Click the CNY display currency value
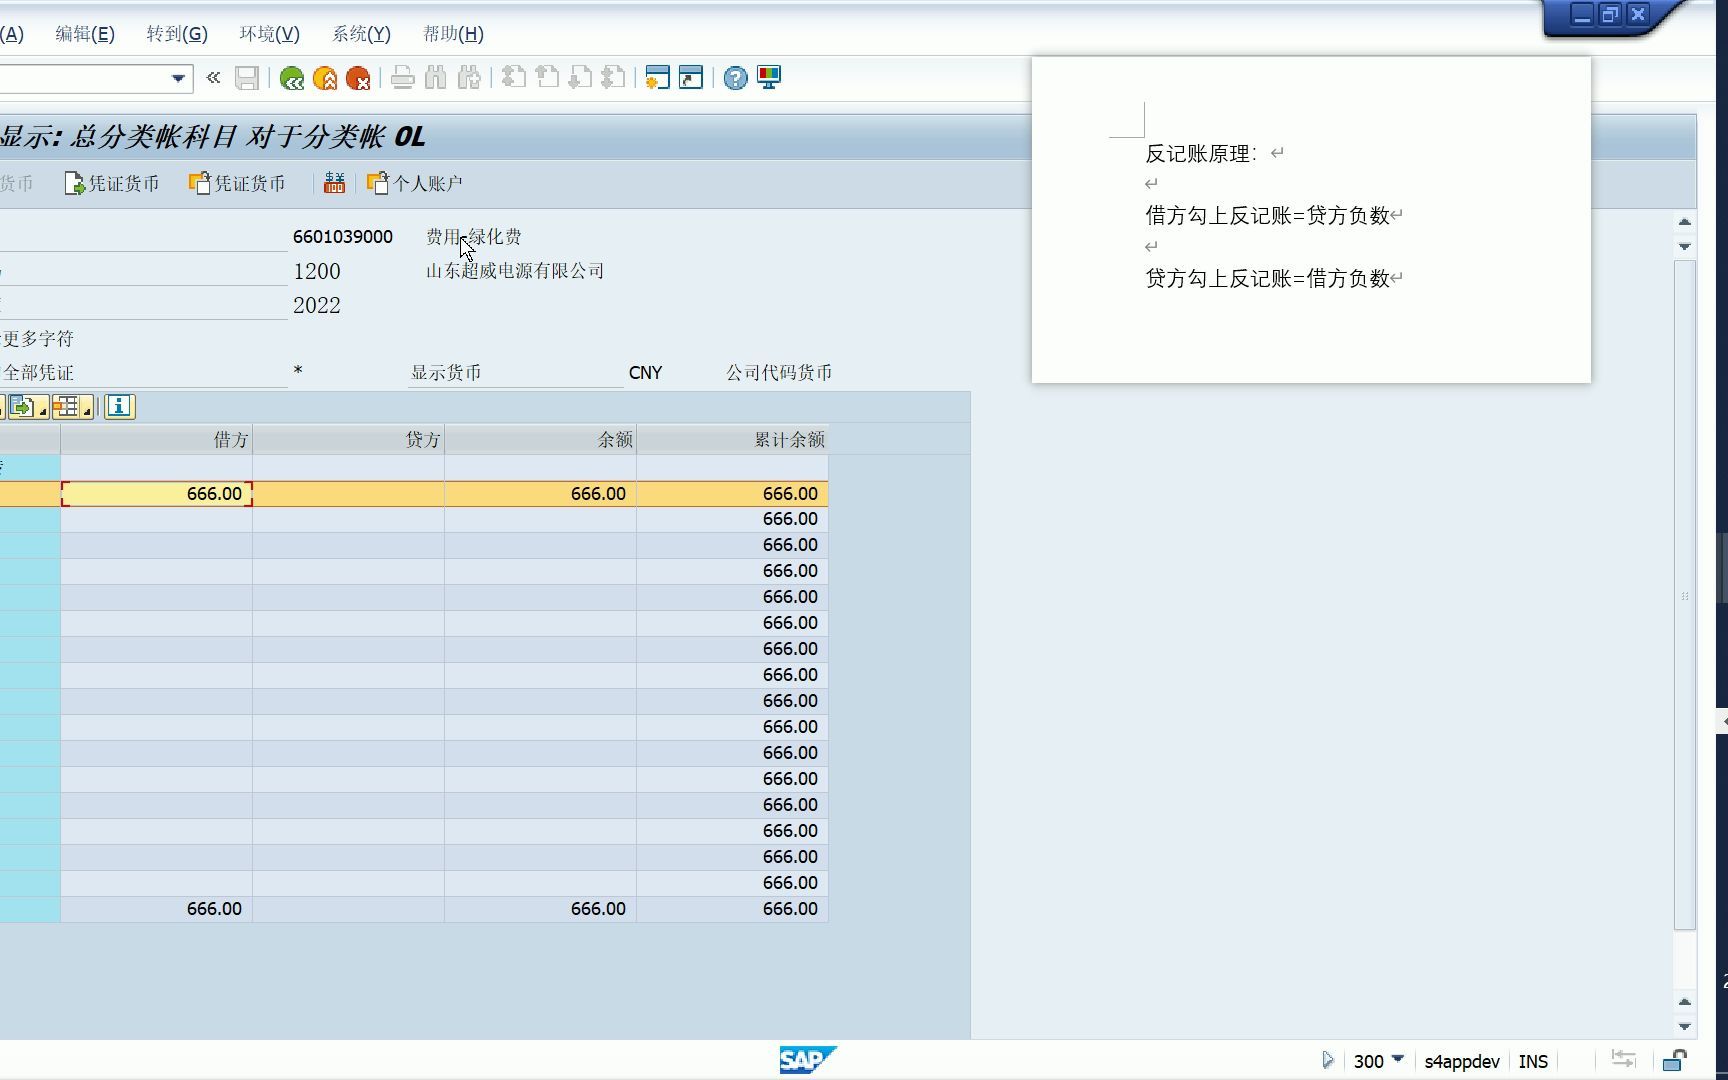Image resolution: width=1728 pixels, height=1080 pixels. 645,373
